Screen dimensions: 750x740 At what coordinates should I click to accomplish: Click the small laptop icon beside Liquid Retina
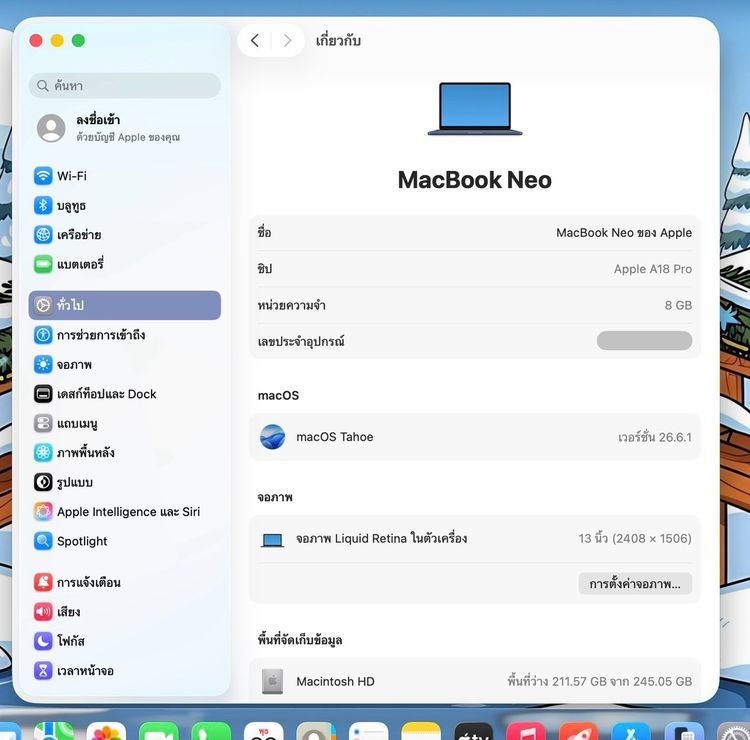[272, 540]
